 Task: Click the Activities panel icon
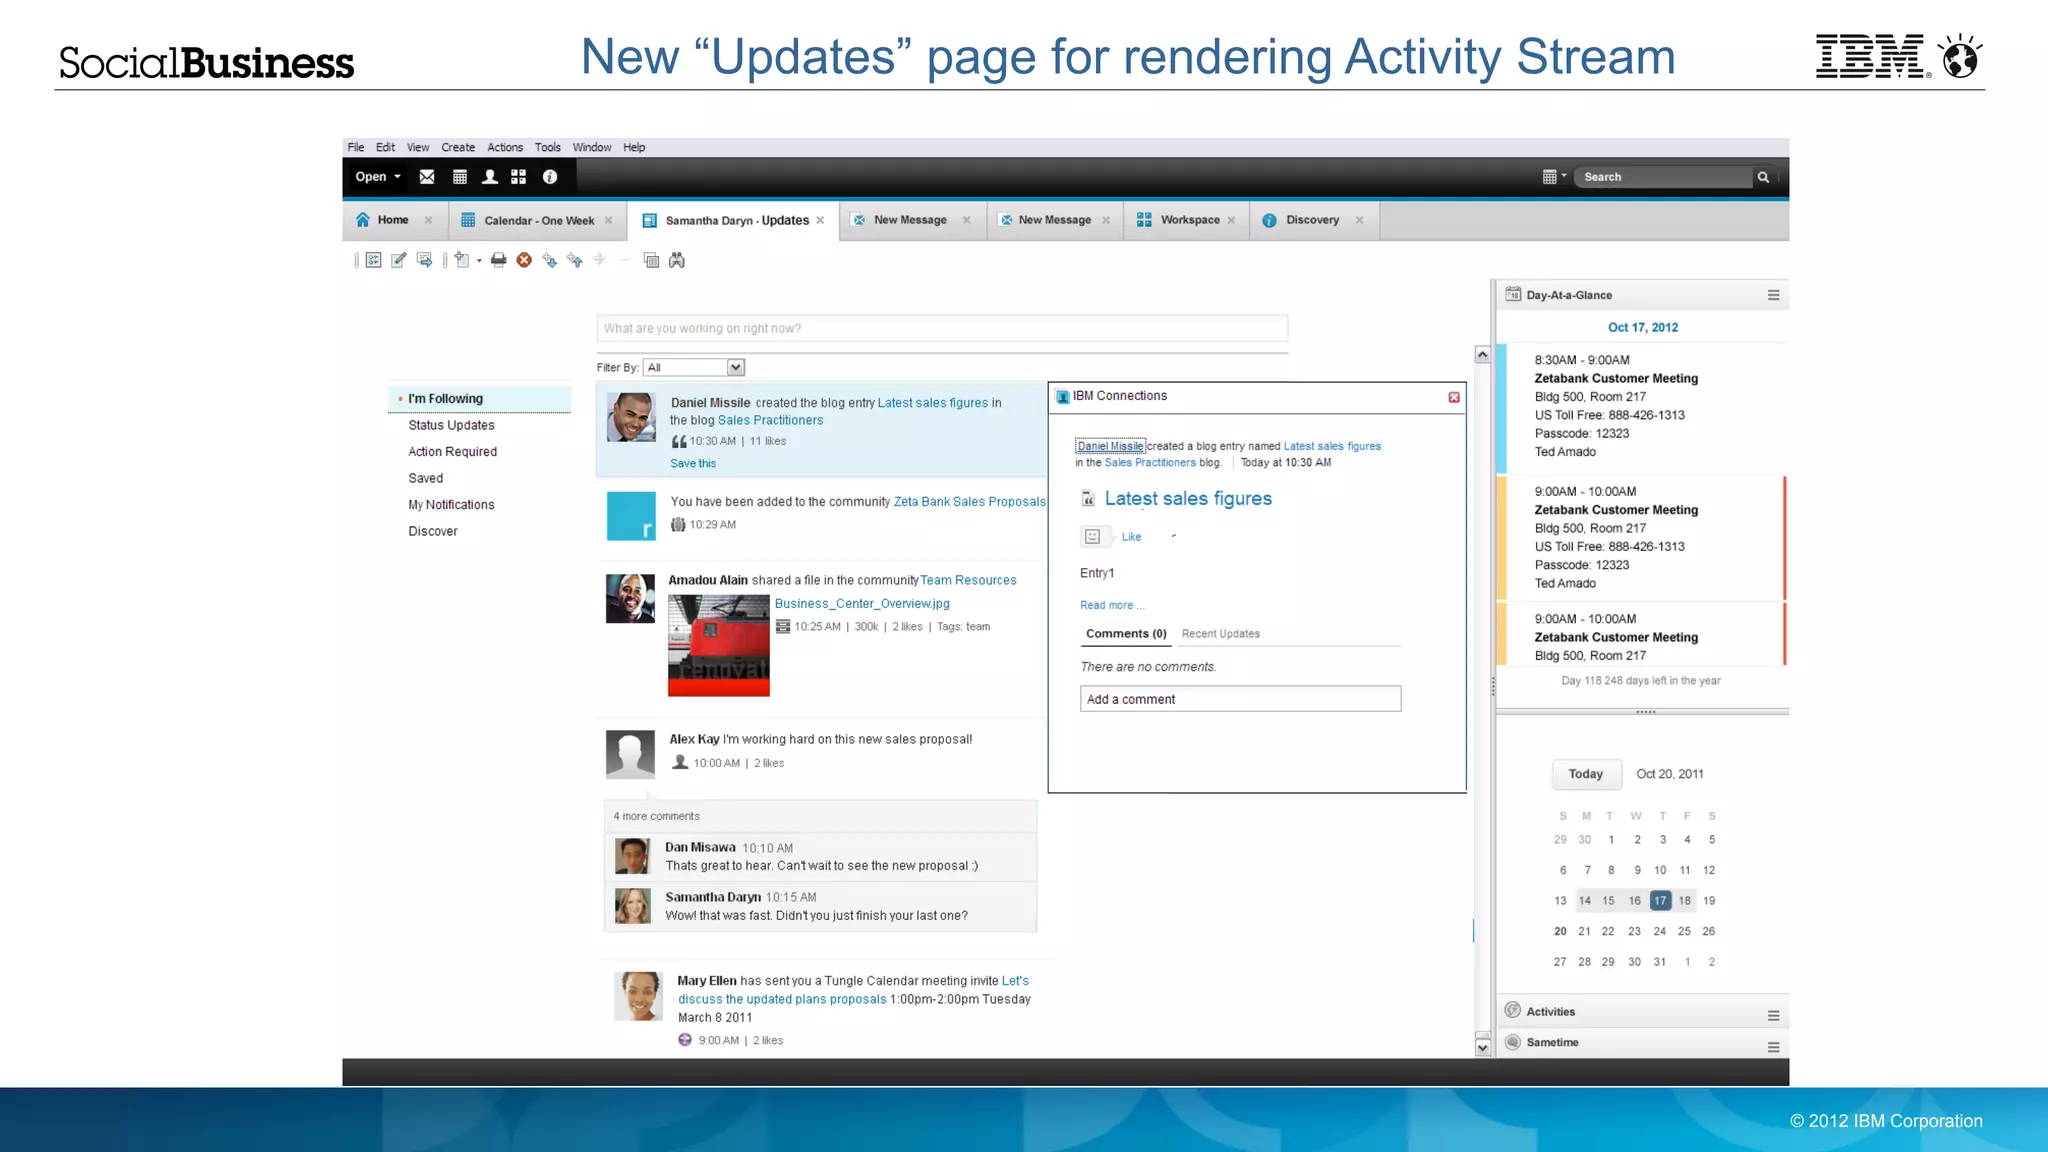(1513, 1011)
